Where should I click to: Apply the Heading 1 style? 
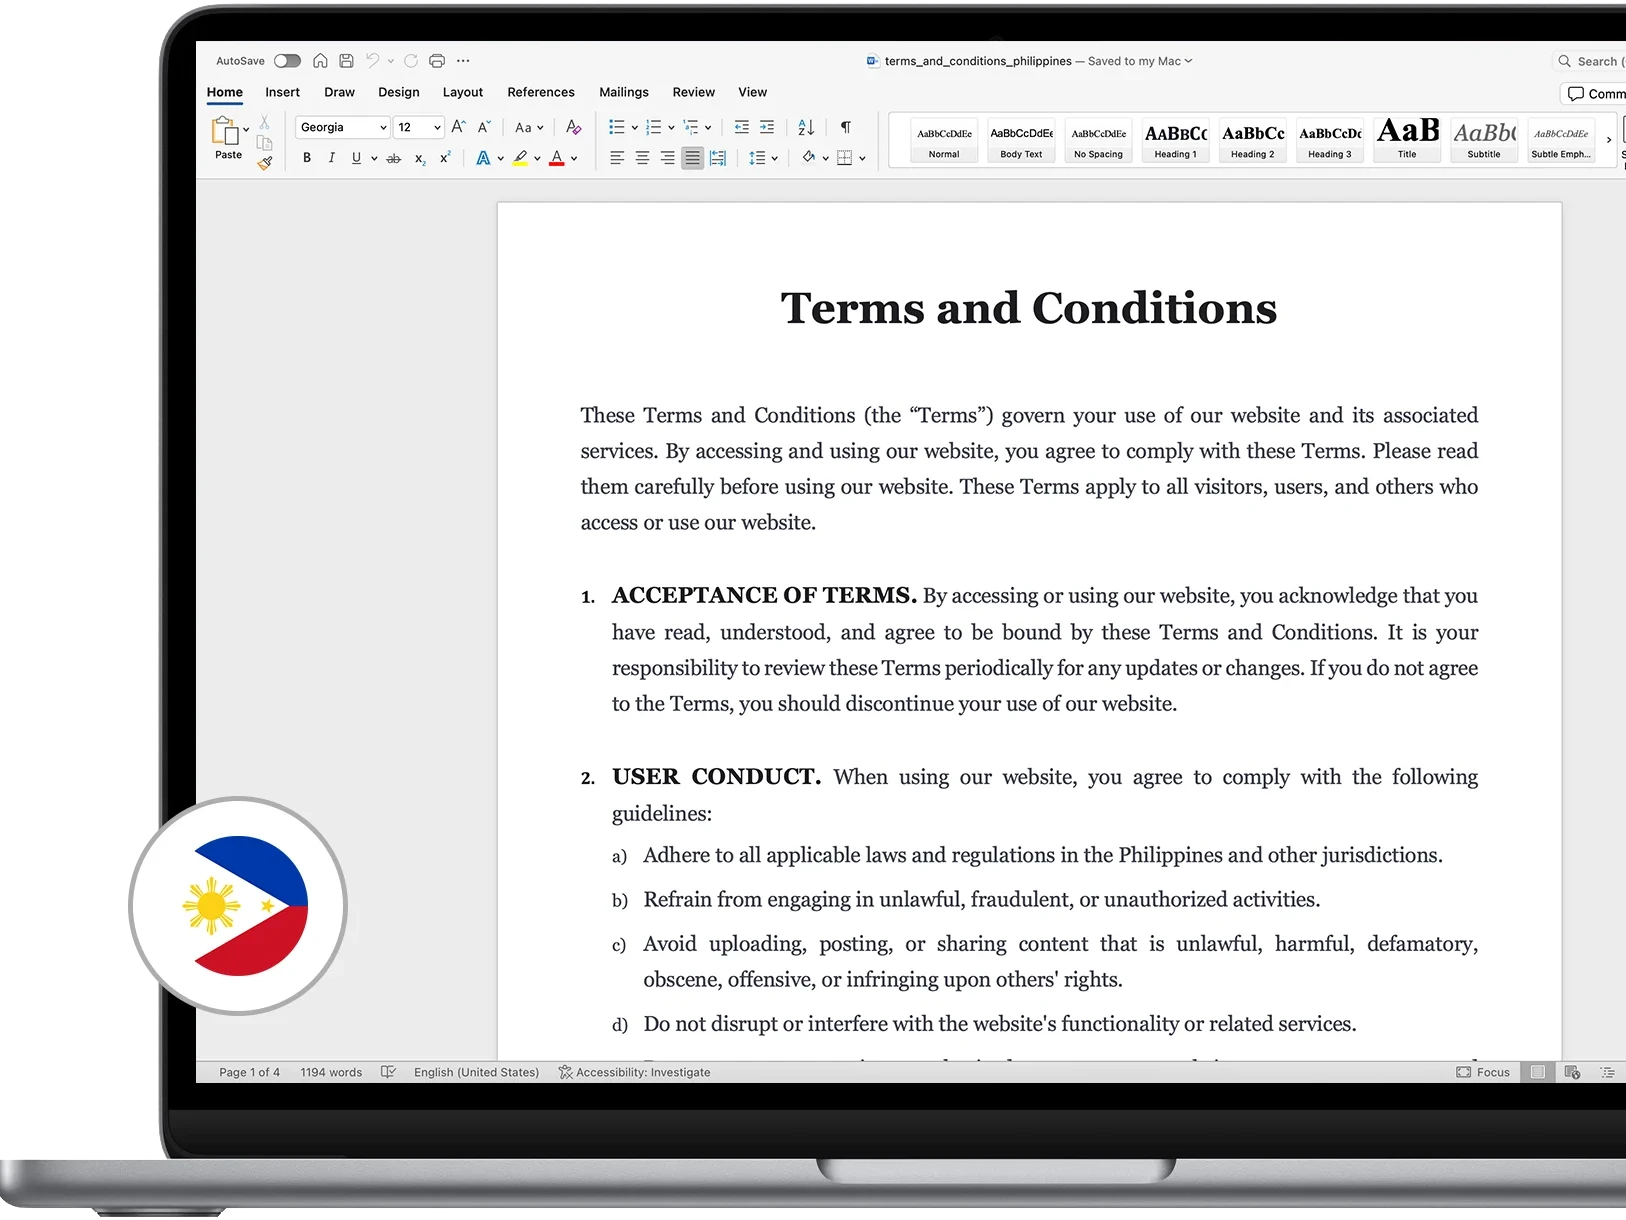1175,140
